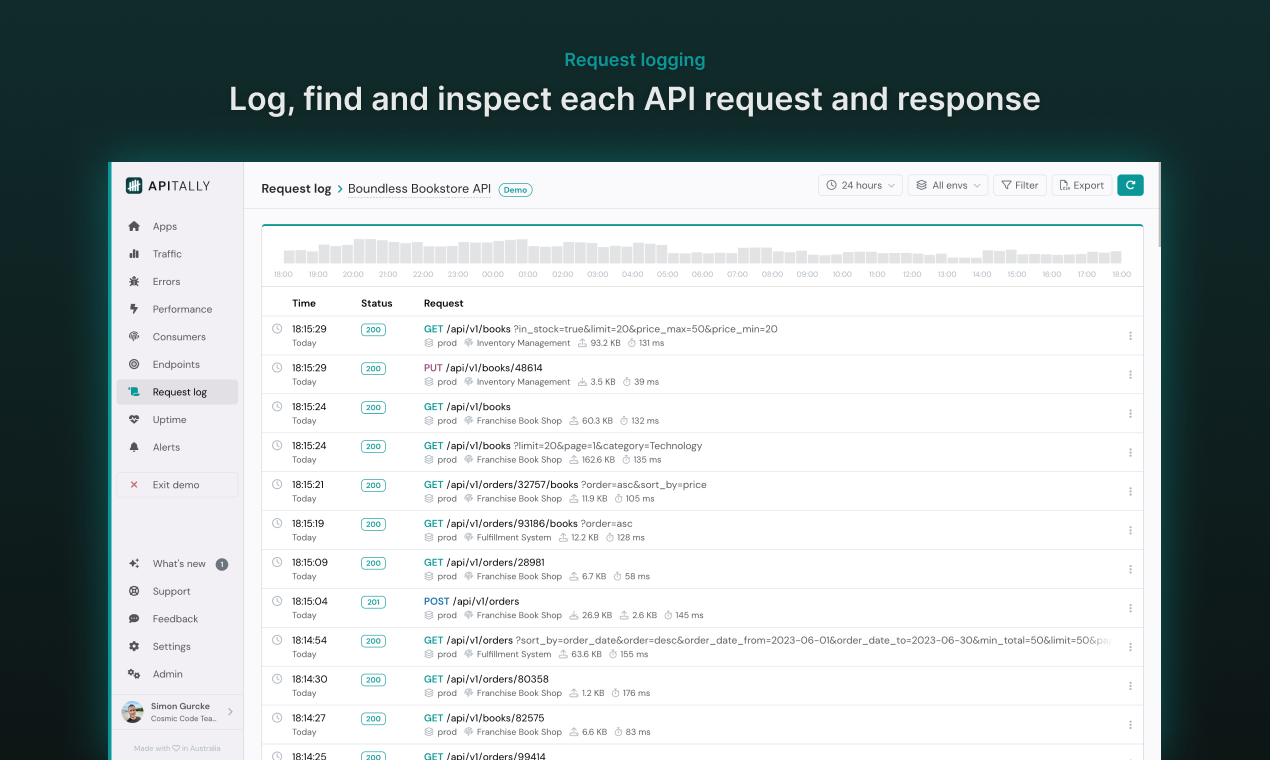Click the histogram bar at 00:00
The height and width of the screenshot is (760, 1270).
pos(498,252)
